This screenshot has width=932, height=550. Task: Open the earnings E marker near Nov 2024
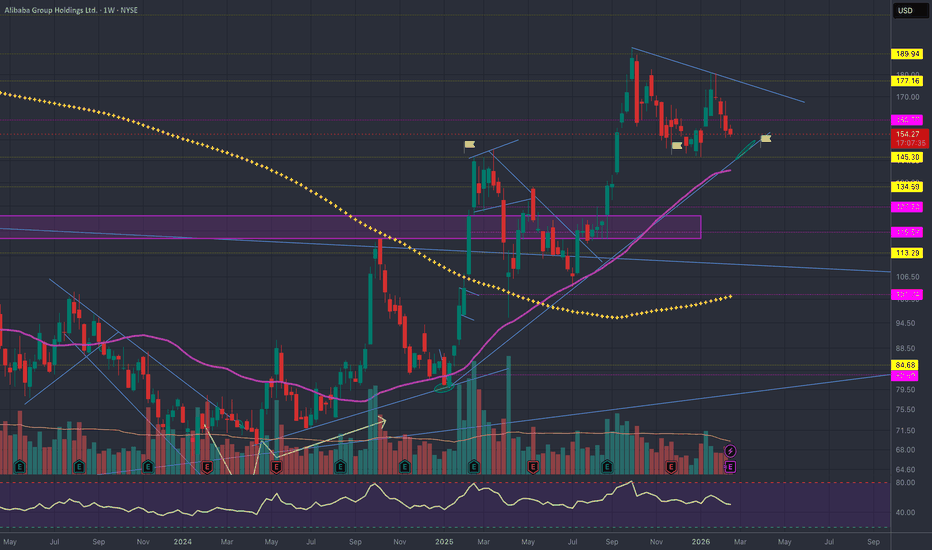tap(405, 466)
